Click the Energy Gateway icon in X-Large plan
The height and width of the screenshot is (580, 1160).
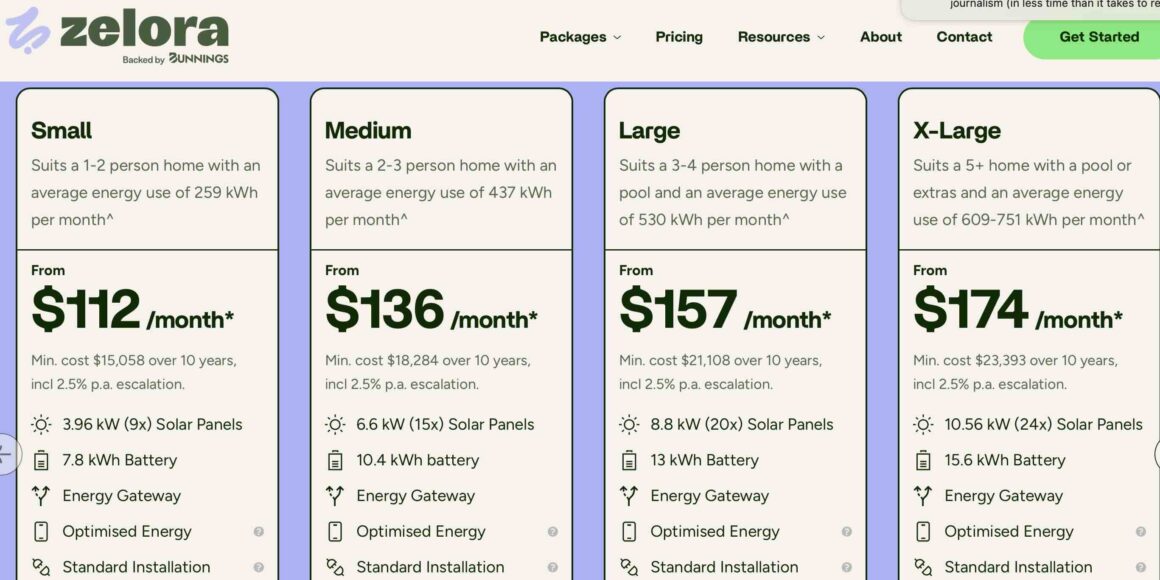pos(922,495)
